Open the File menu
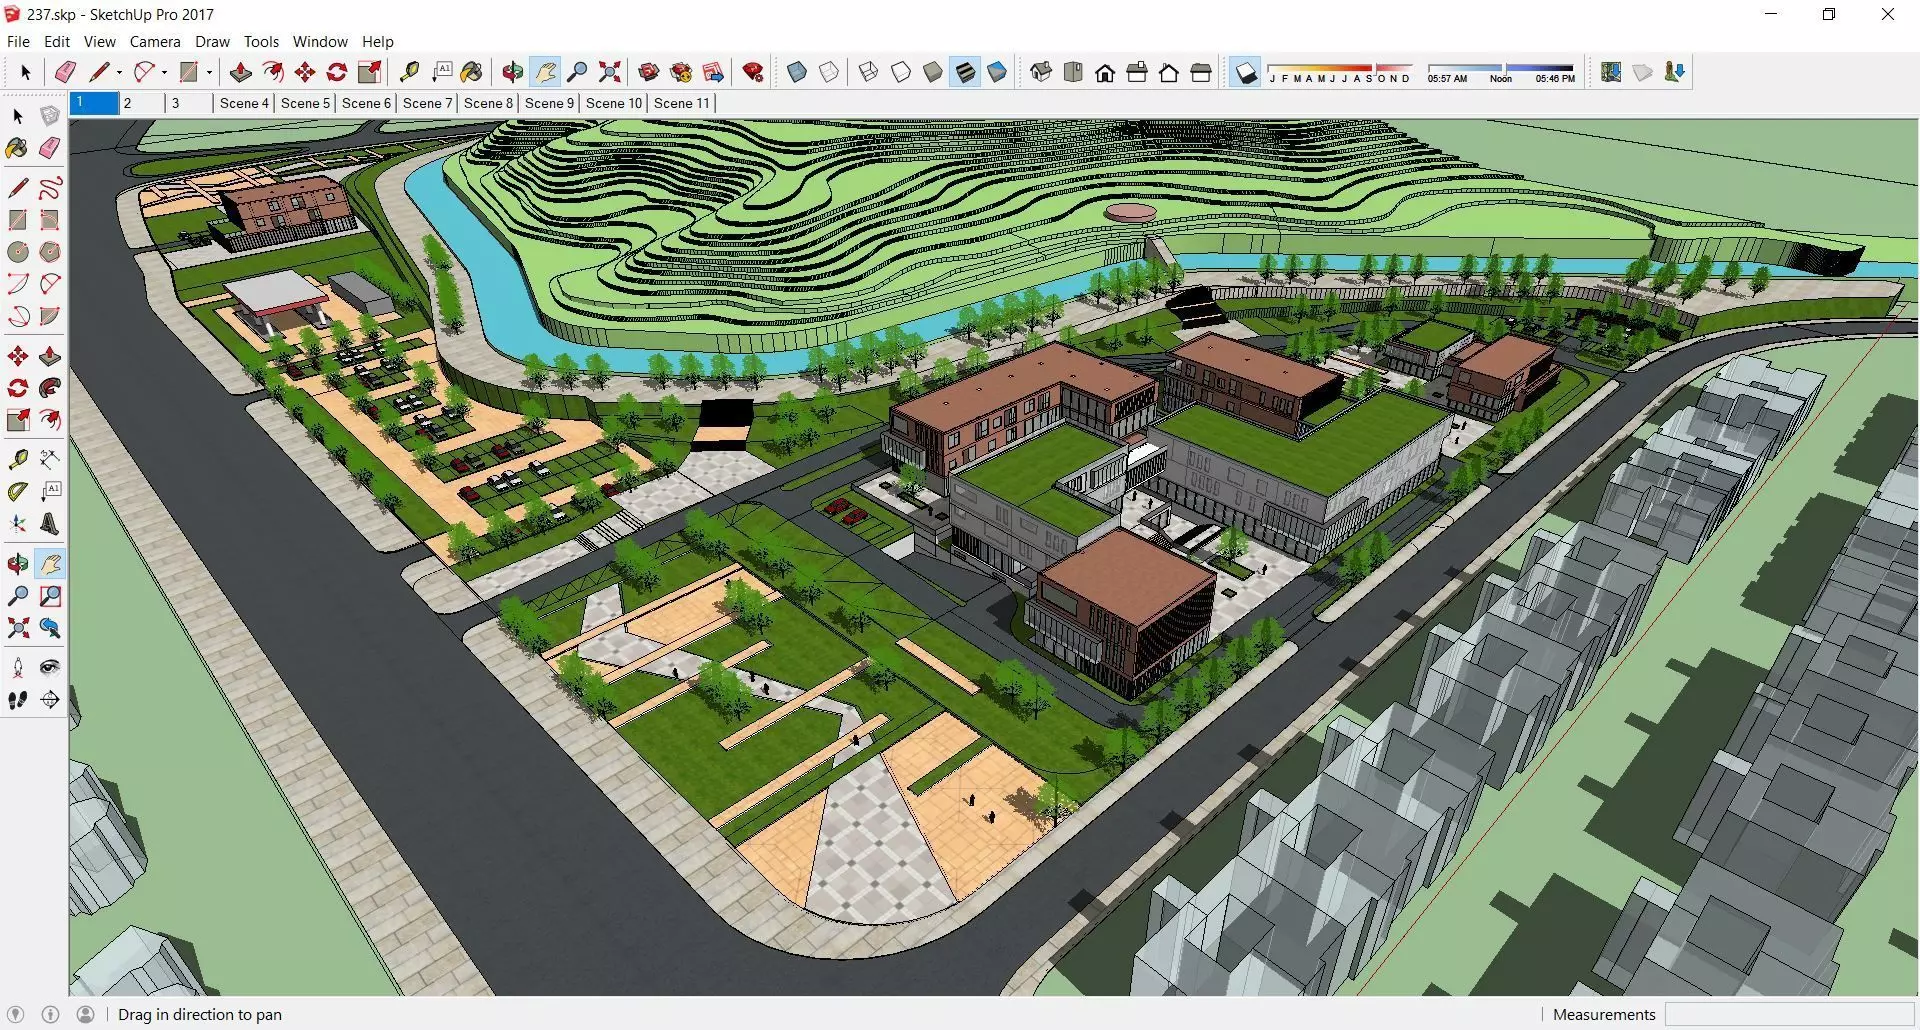The image size is (1920, 1030). (x=18, y=41)
